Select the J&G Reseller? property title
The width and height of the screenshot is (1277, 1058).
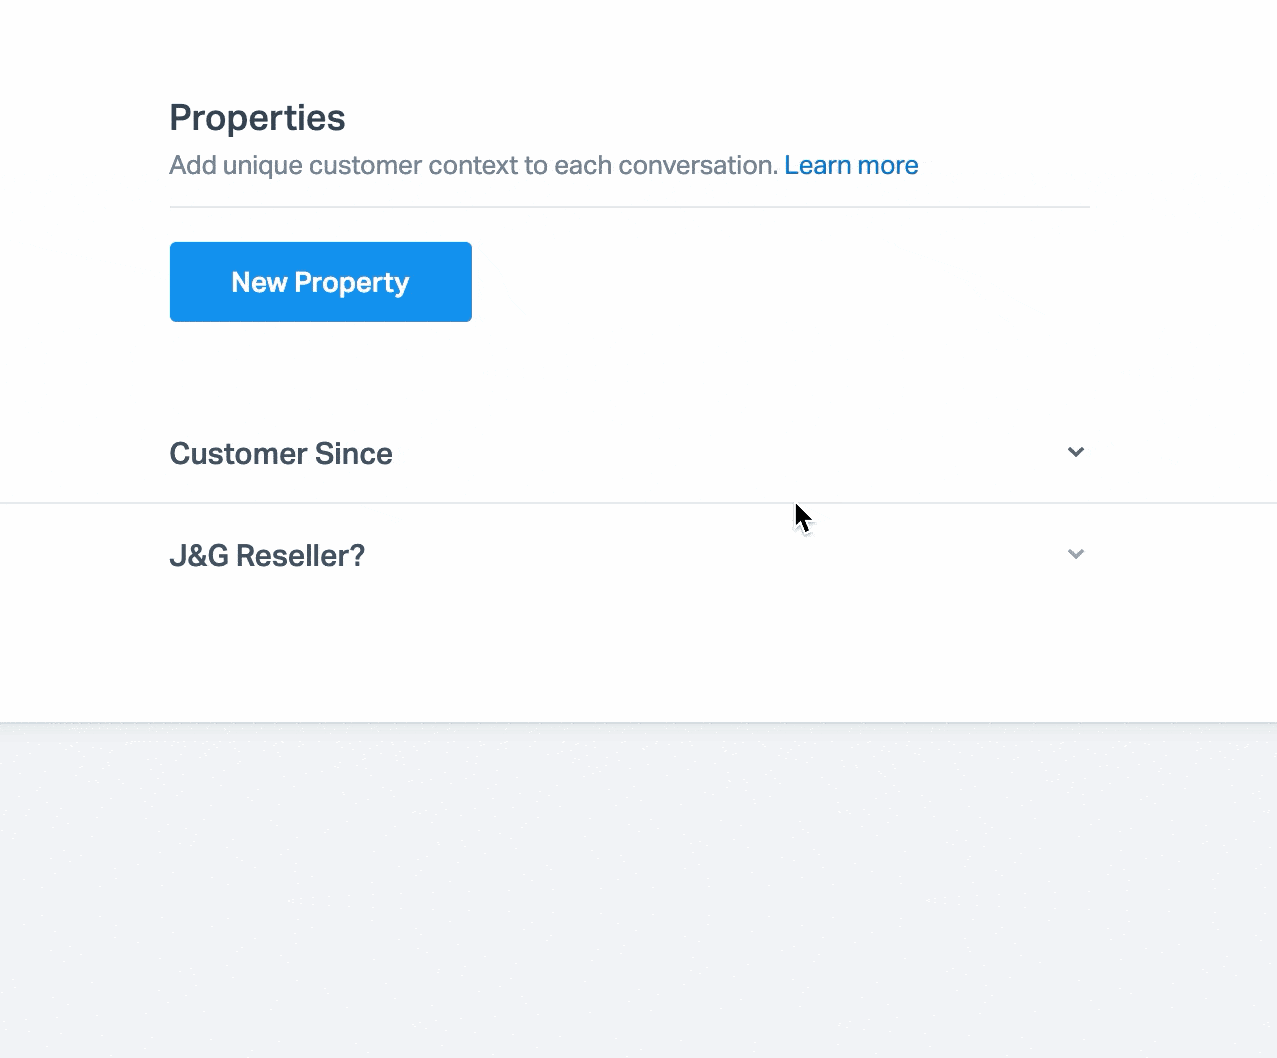(267, 556)
